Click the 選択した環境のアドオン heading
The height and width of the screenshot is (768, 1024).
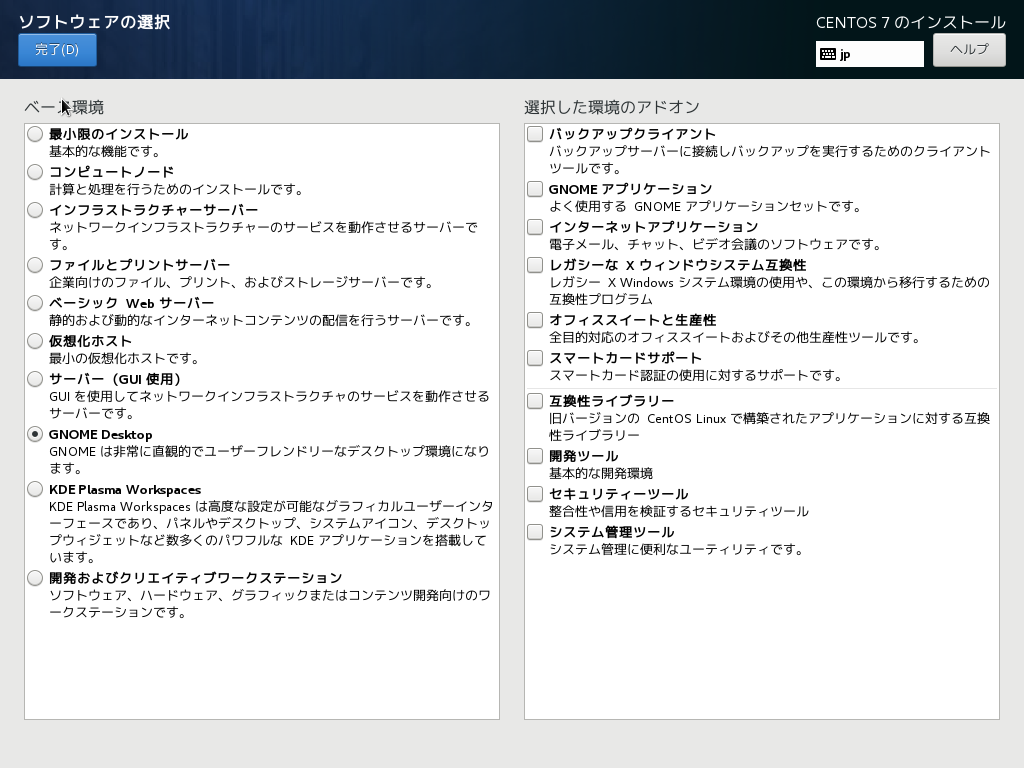point(612,107)
